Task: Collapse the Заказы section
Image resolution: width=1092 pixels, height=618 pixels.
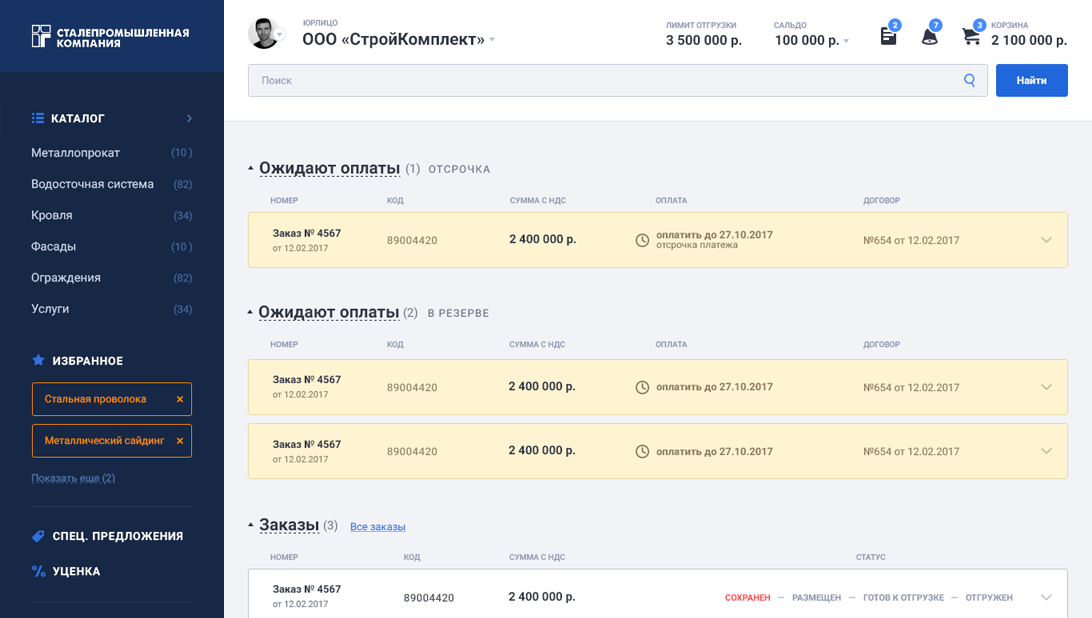Action: coord(251,526)
